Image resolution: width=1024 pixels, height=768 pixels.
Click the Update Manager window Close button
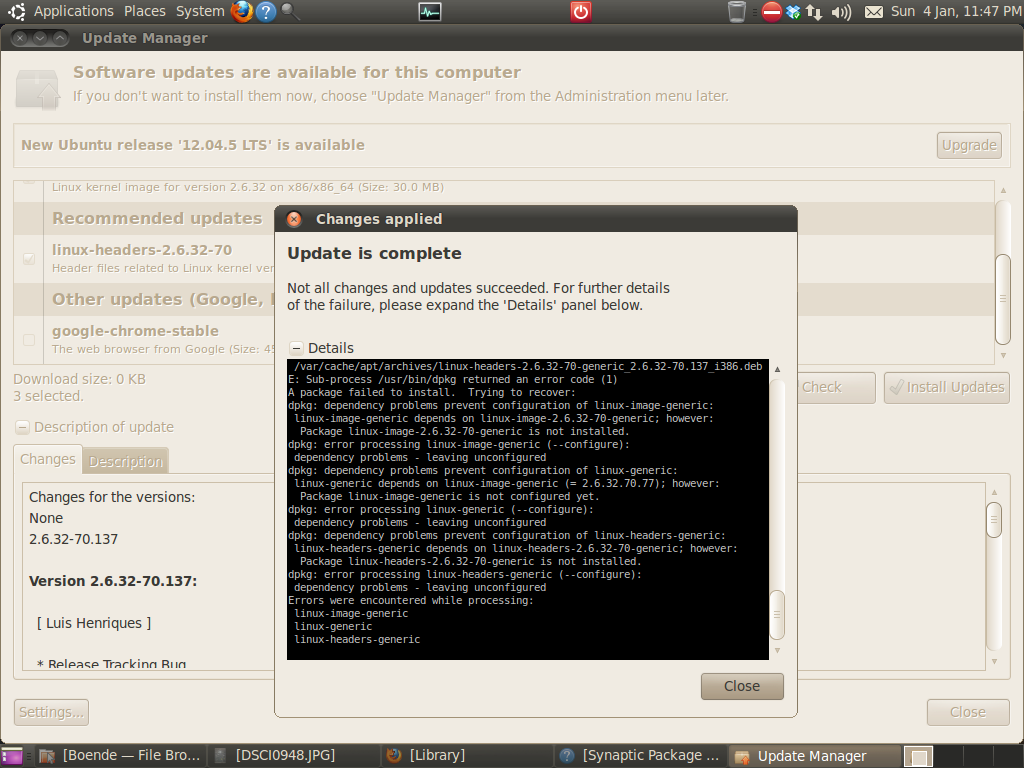pos(968,712)
